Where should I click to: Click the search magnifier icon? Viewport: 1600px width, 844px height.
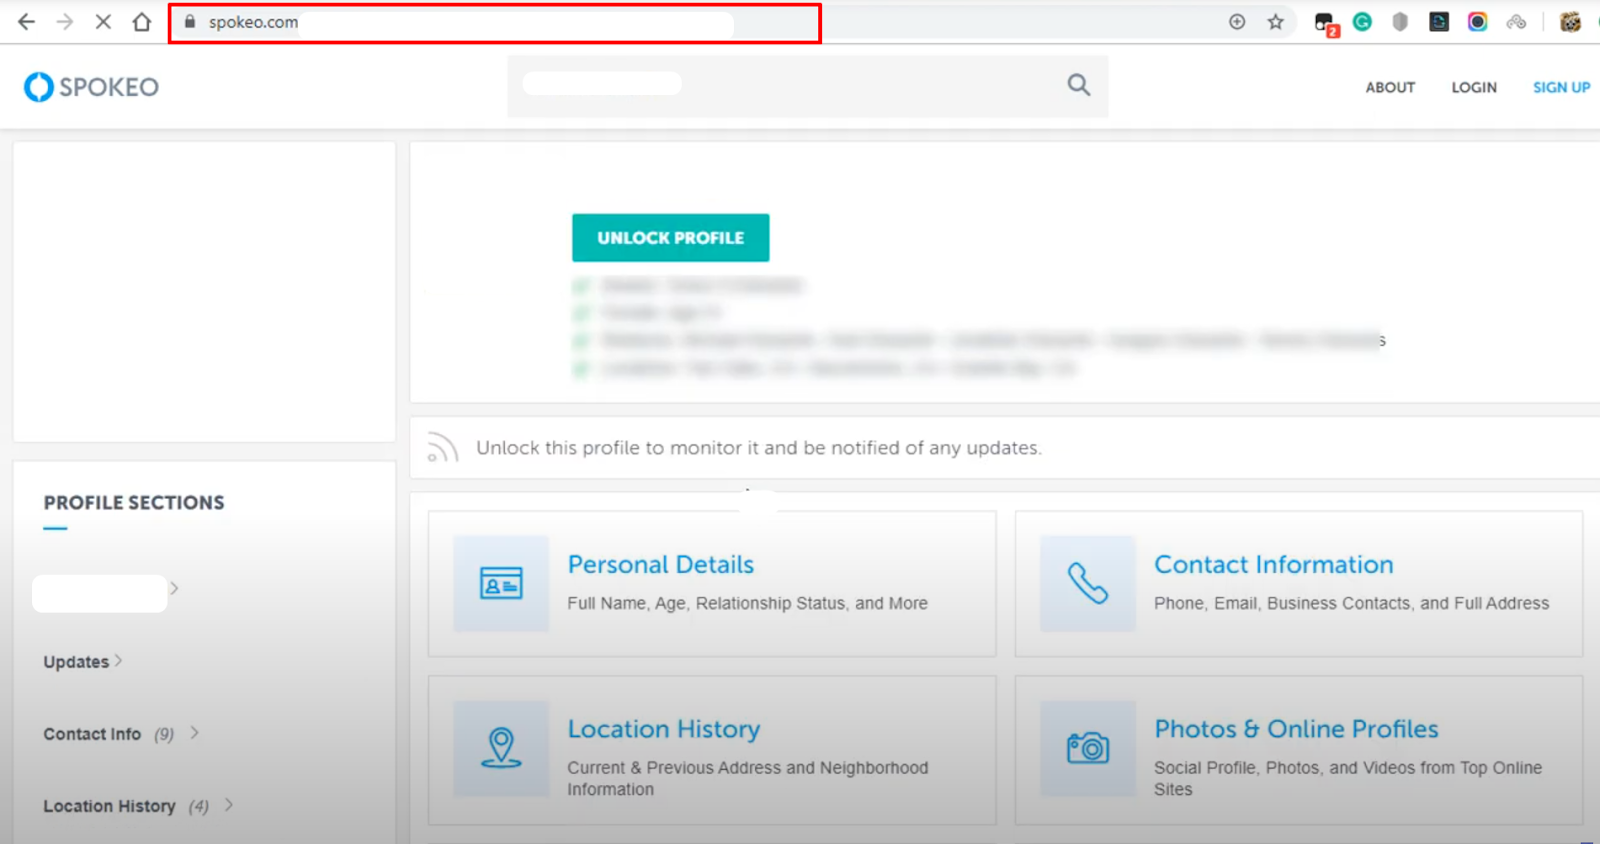(x=1078, y=85)
